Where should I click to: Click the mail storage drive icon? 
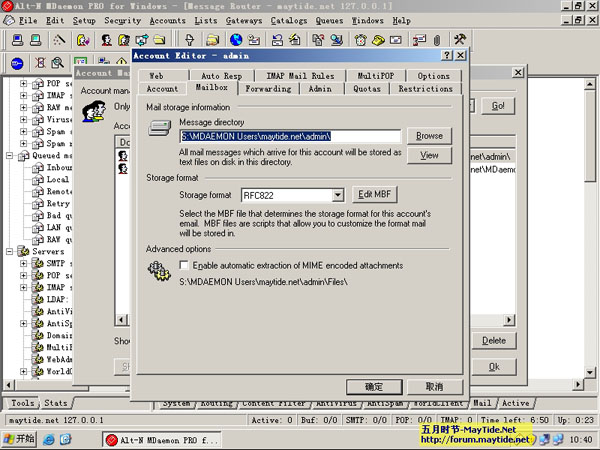(160, 128)
